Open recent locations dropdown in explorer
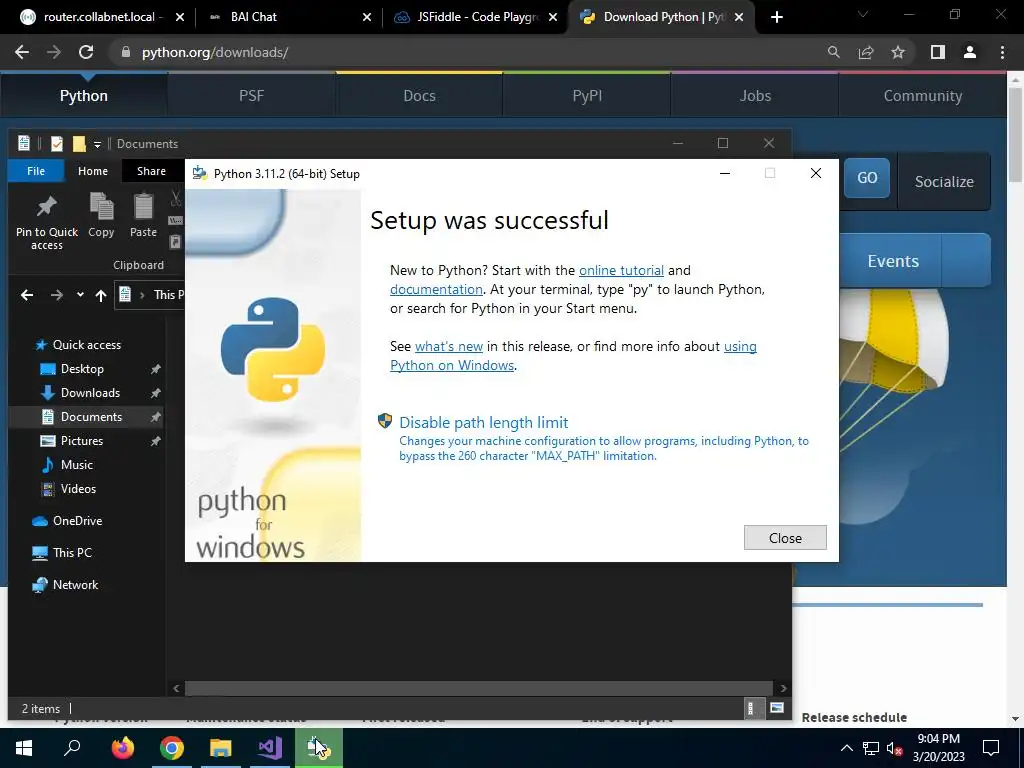The image size is (1024, 768). coord(80,295)
